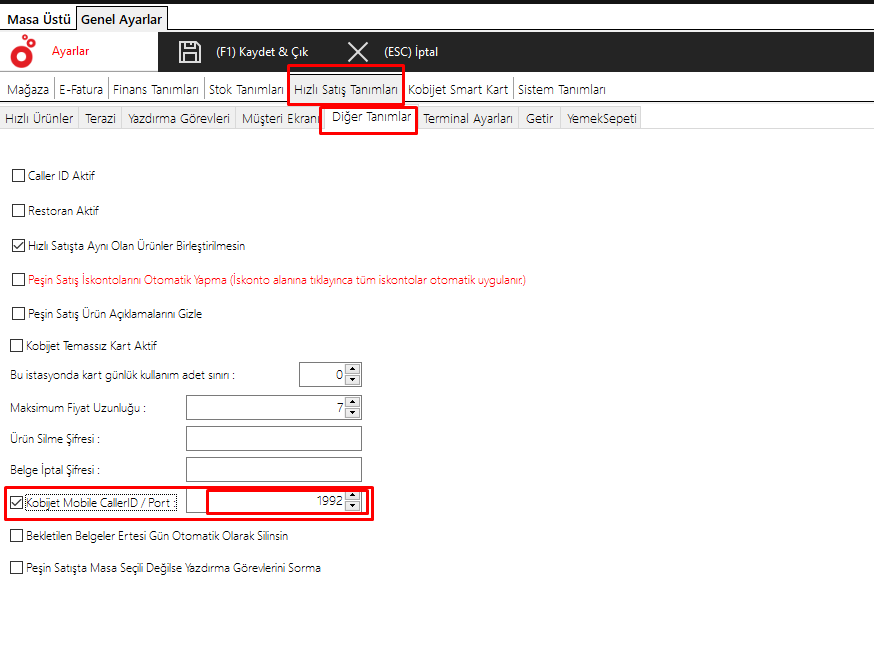Open Terminal Ayarları subtab

[x=468, y=118]
